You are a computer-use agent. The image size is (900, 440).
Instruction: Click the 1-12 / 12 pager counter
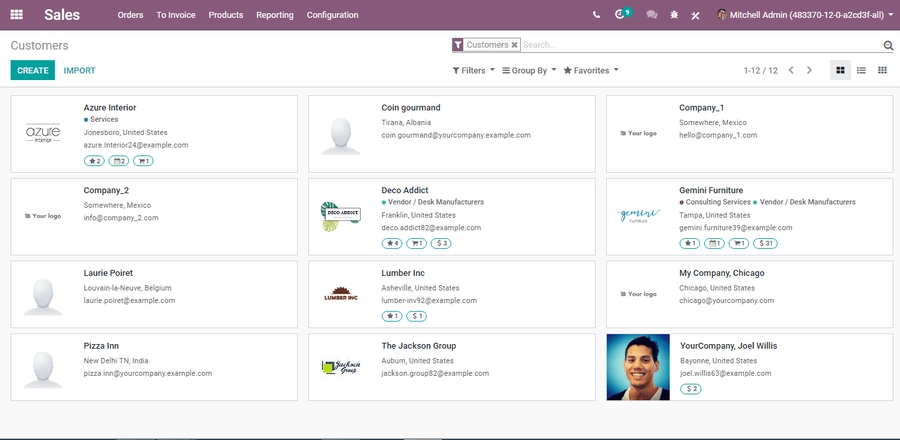click(x=761, y=71)
